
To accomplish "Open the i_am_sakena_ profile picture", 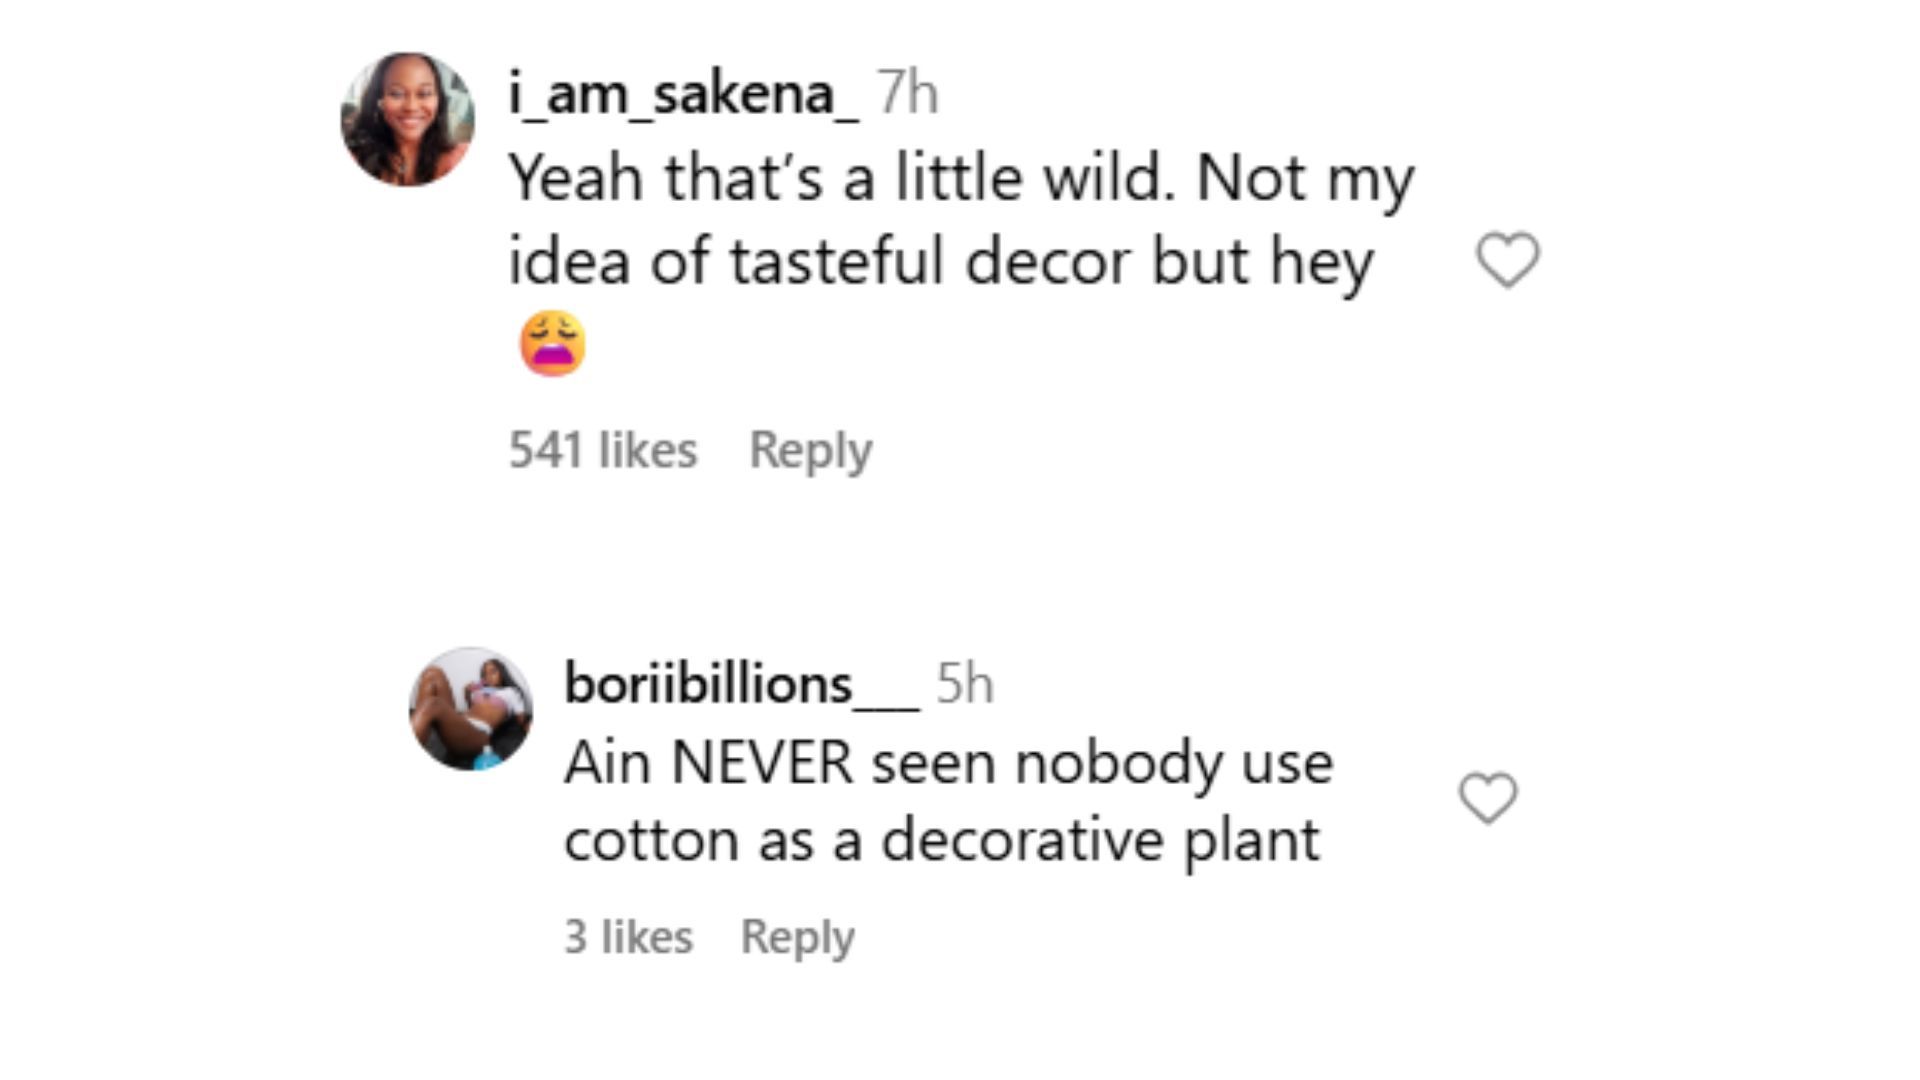I will pos(408,120).
